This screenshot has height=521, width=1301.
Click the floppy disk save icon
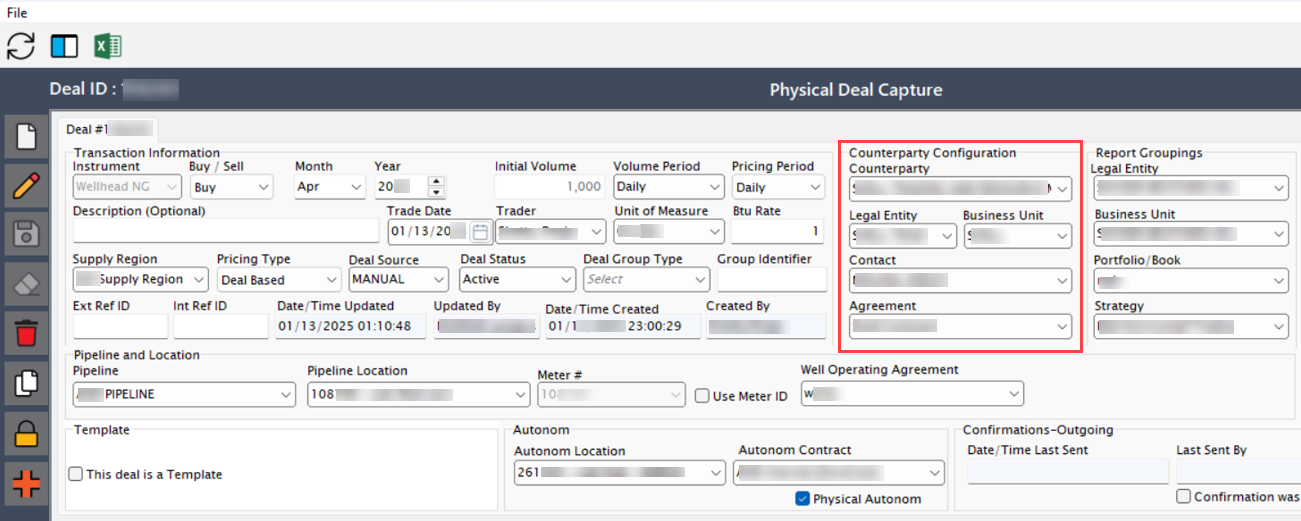point(26,235)
